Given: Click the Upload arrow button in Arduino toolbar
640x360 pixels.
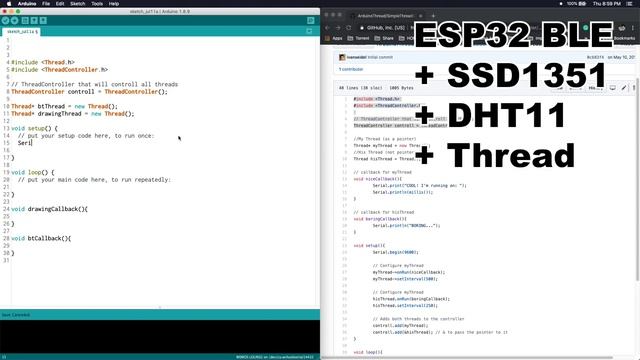Looking at the screenshot, I should (x=14, y=20).
